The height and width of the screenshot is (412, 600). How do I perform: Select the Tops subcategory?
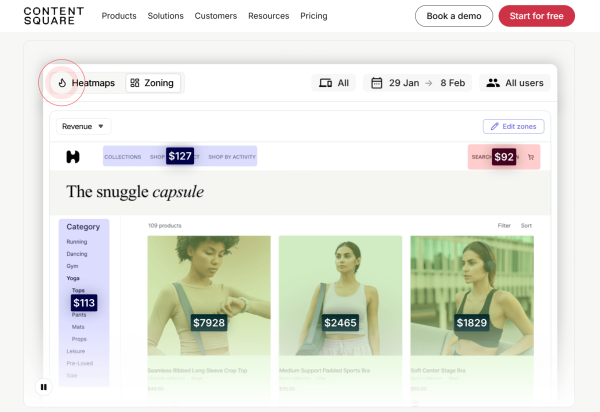(x=78, y=290)
